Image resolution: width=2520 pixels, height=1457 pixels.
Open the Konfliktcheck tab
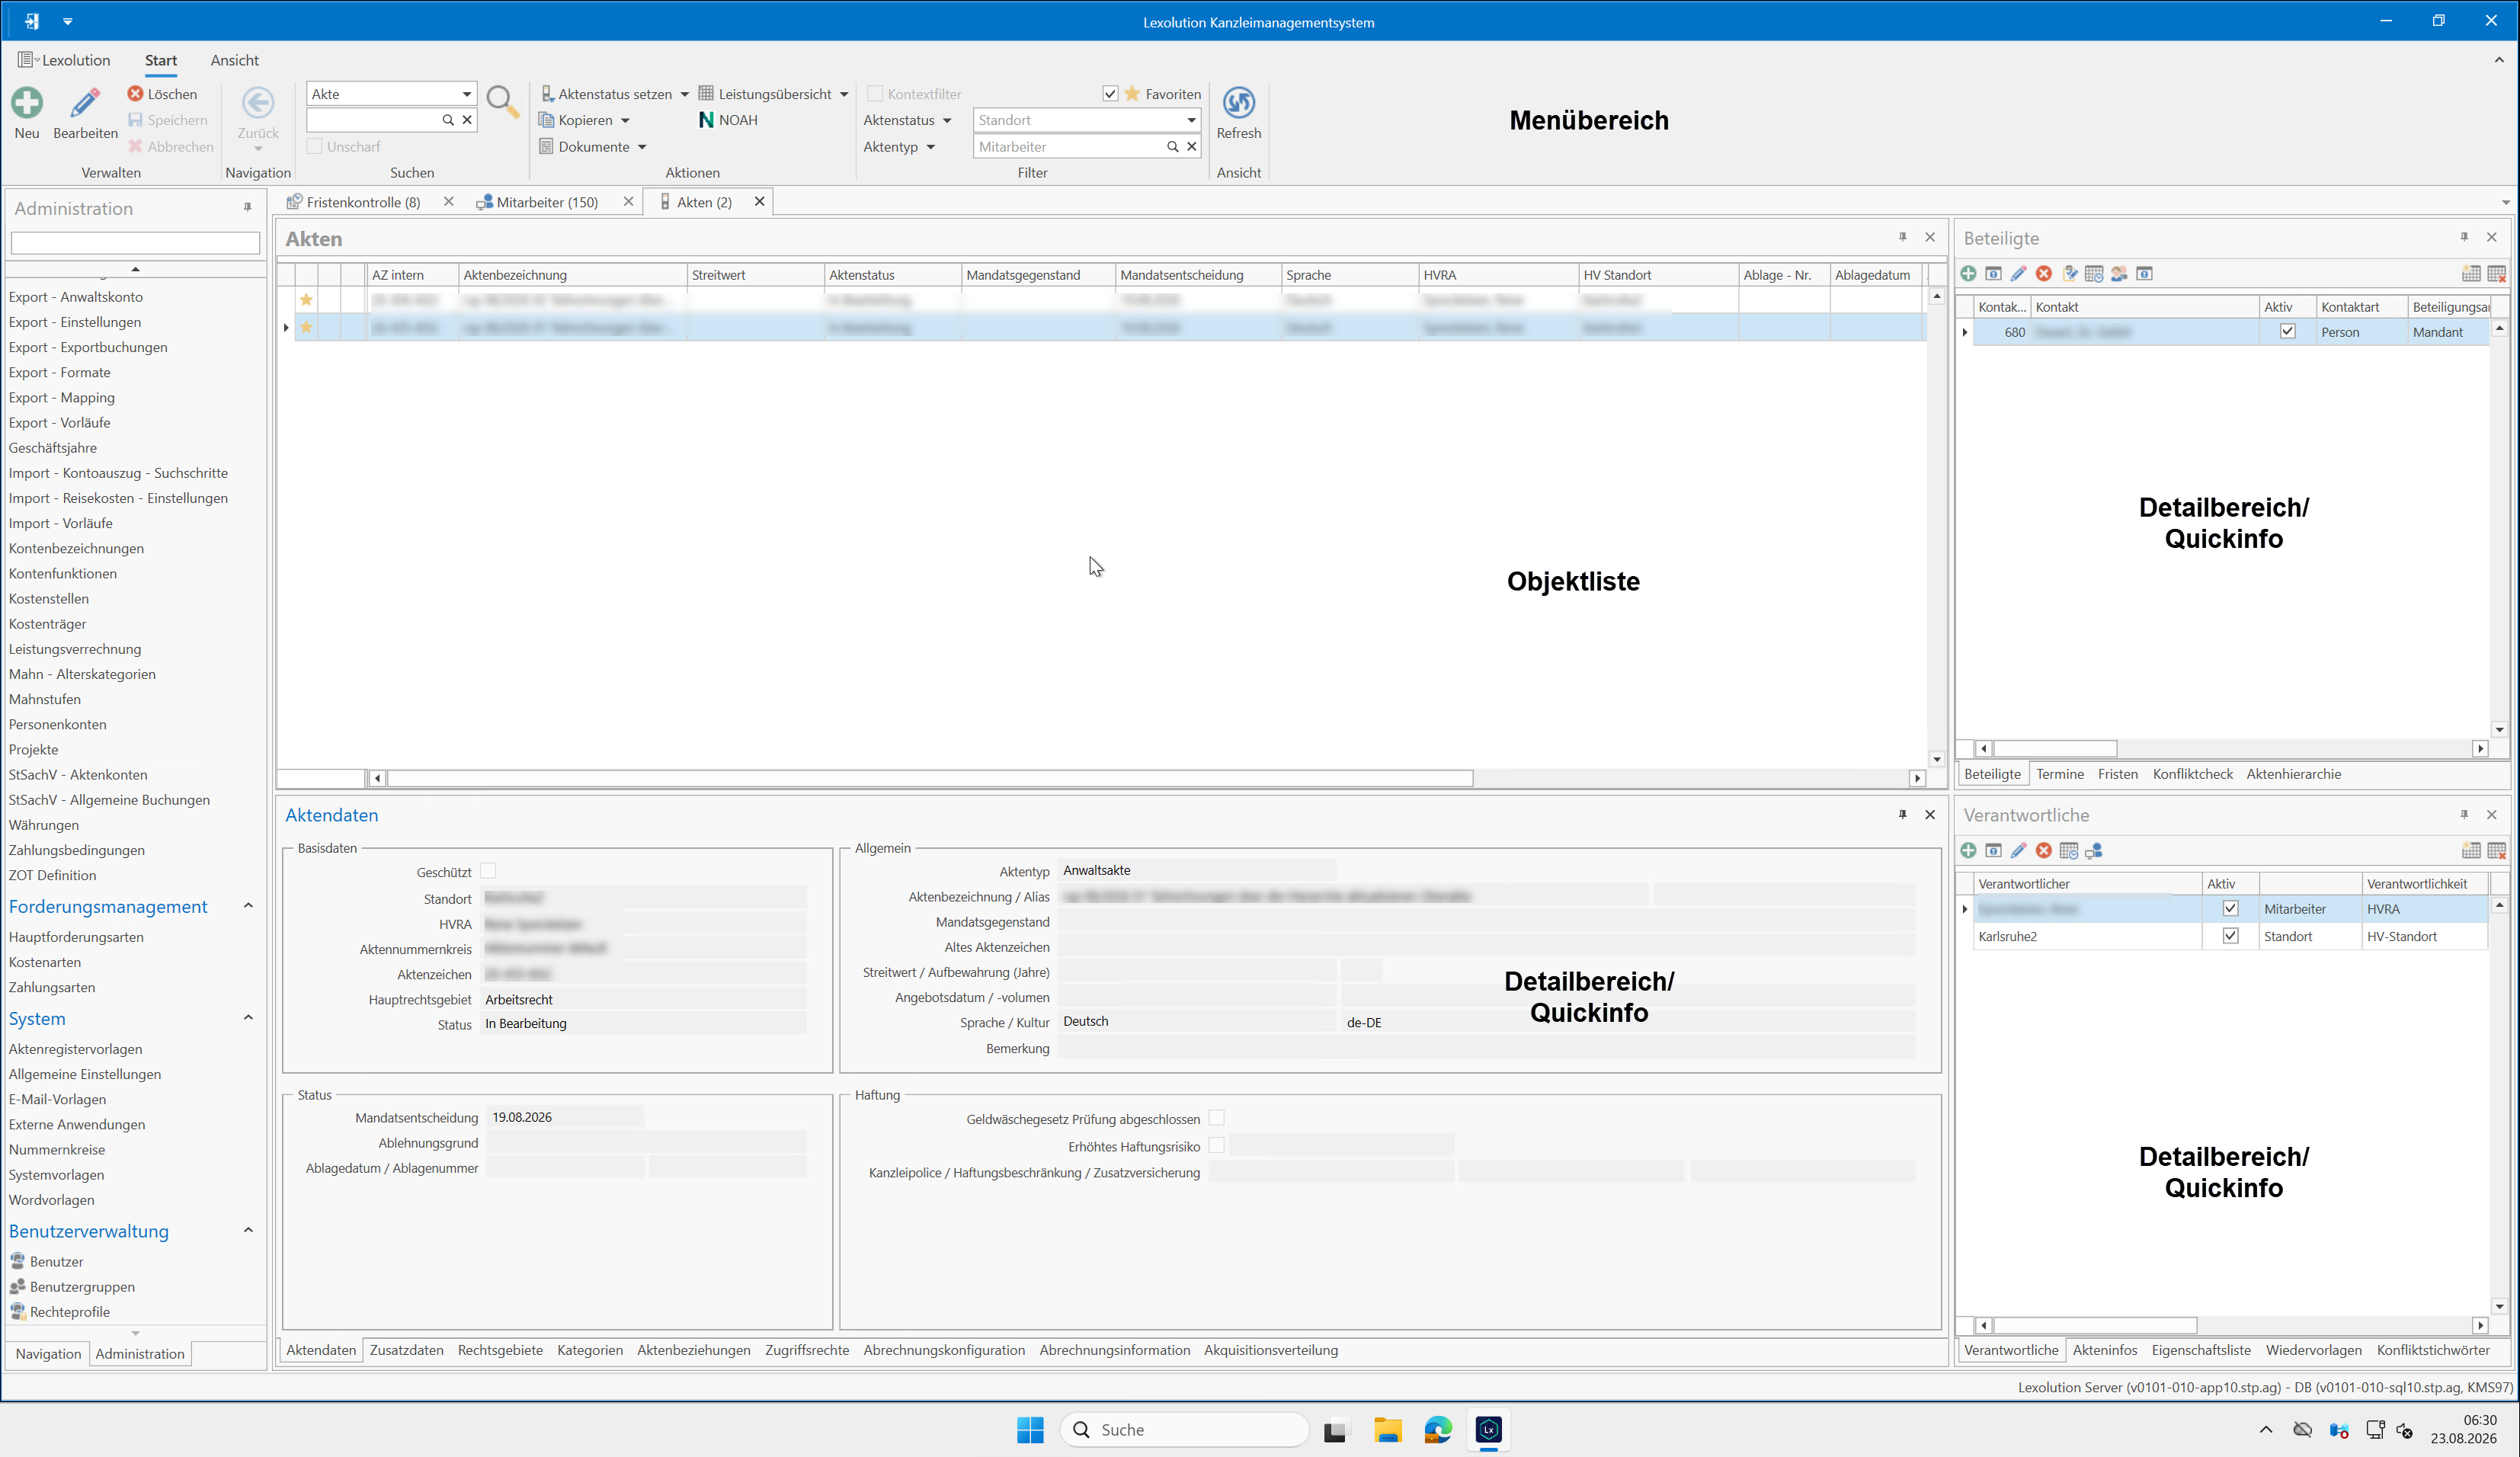(x=2192, y=774)
